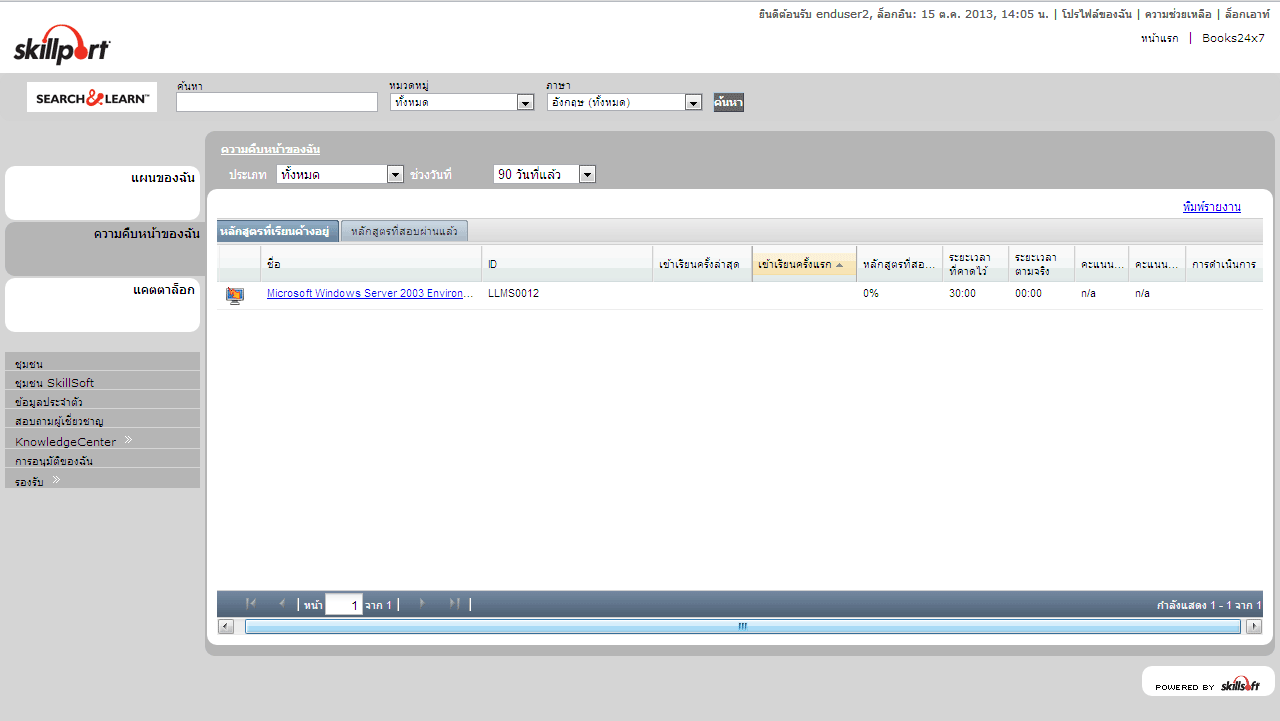The image size is (1280, 721).
Task: Expand the KnowledgeCenter chevron arrows
Action: (128, 440)
